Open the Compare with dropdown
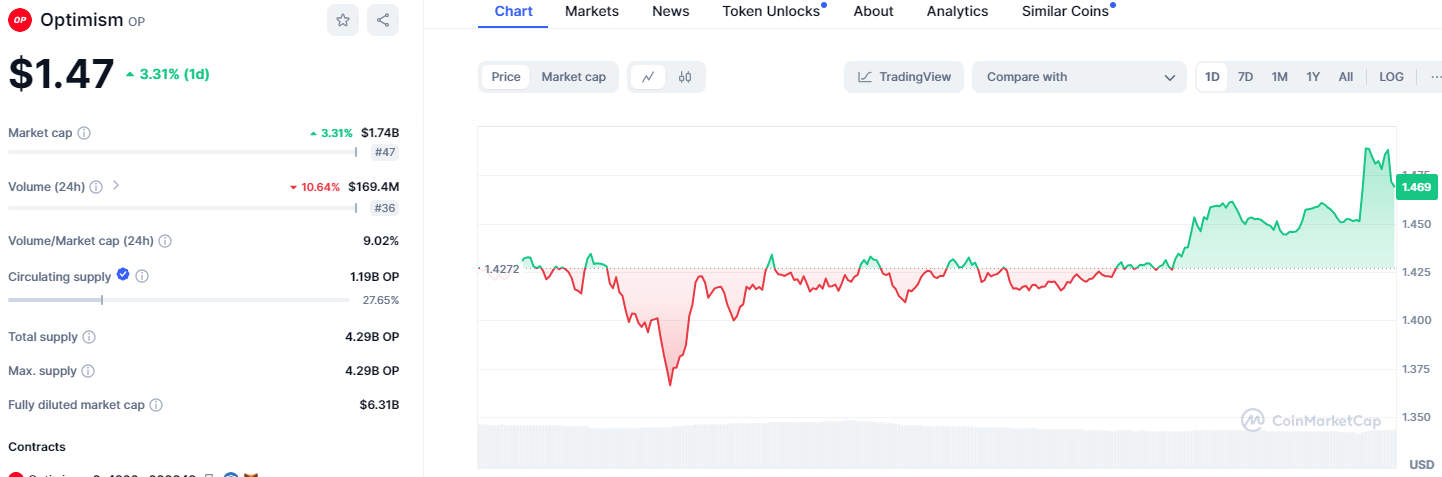This screenshot has height=477, width=1442. tap(1079, 77)
